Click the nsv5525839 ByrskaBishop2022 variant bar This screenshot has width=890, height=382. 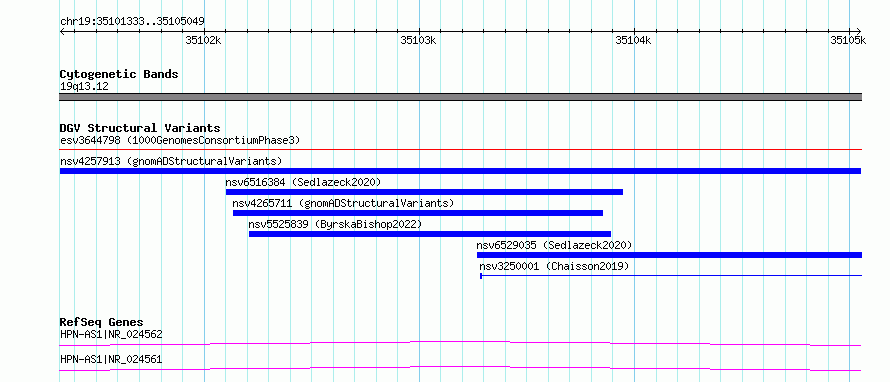(x=430, y=234)
